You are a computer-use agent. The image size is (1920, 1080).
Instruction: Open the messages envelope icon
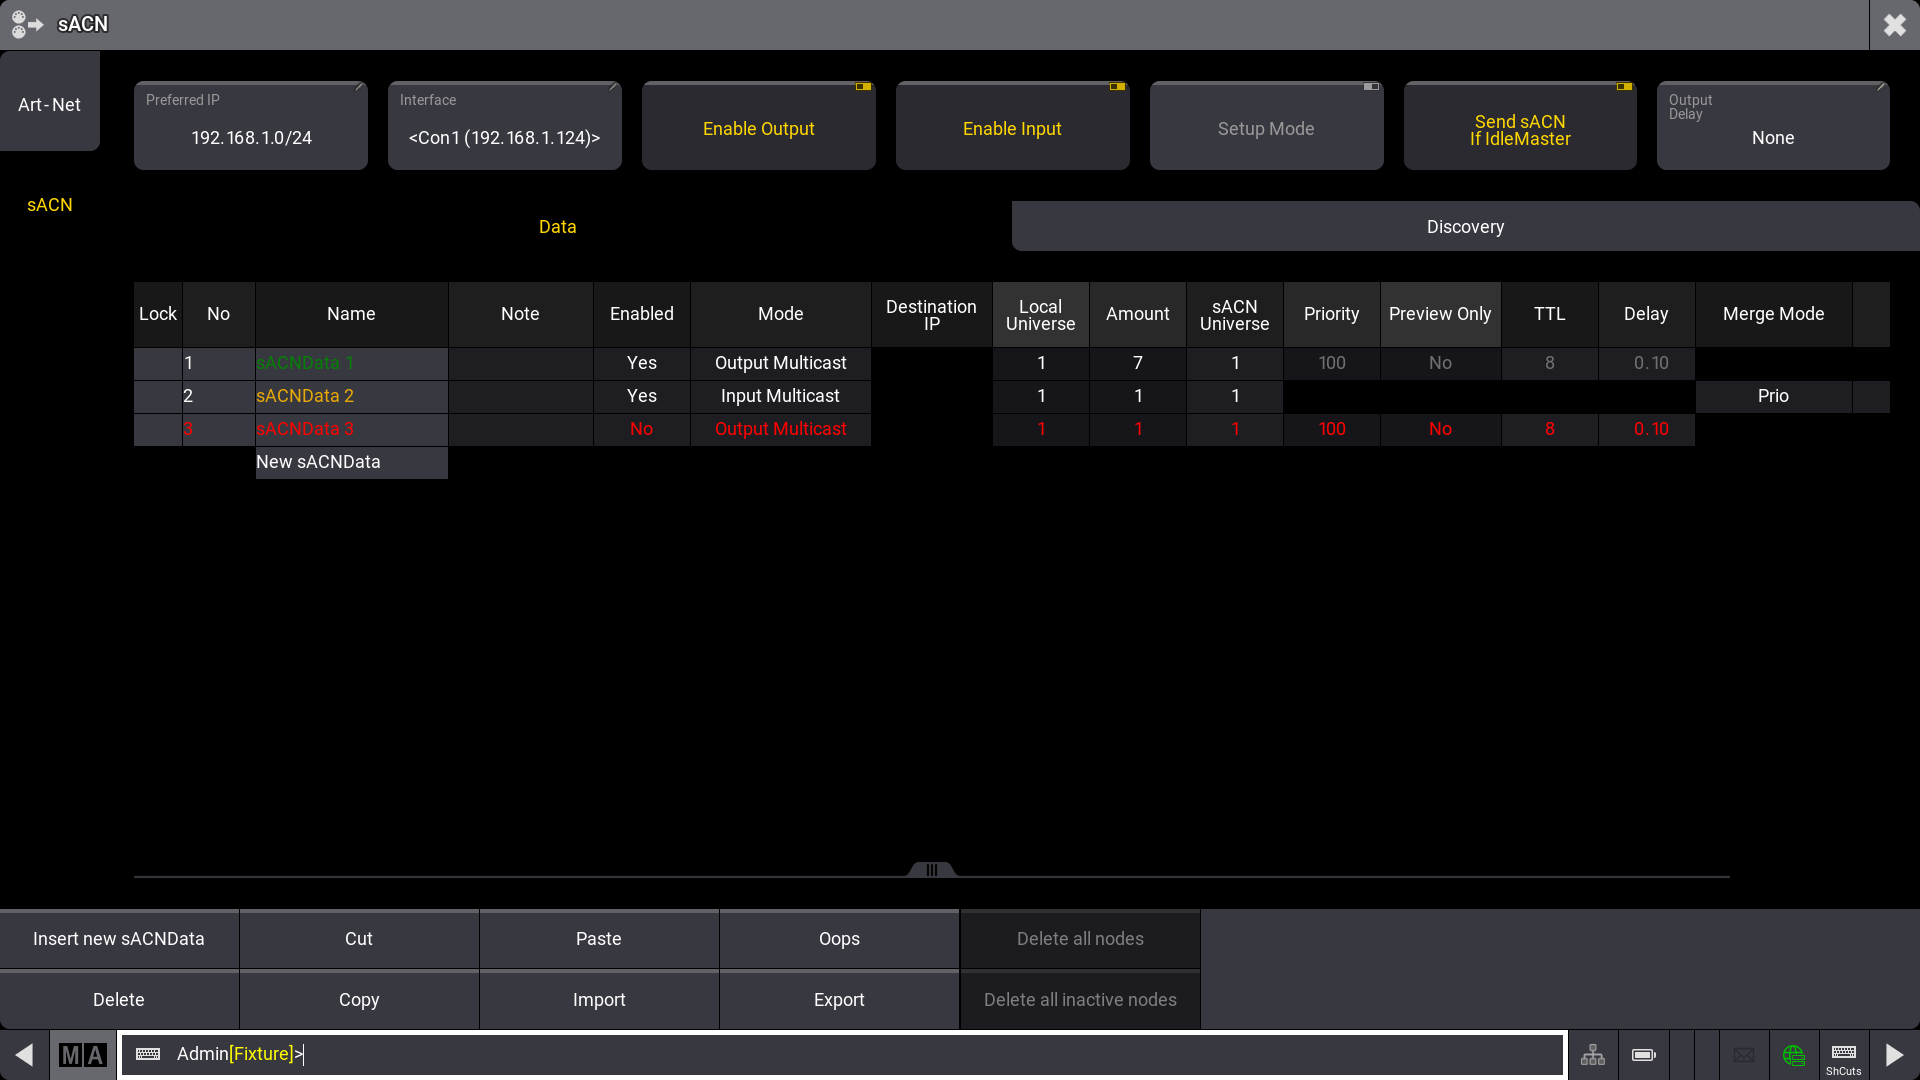[1744, 1055]
